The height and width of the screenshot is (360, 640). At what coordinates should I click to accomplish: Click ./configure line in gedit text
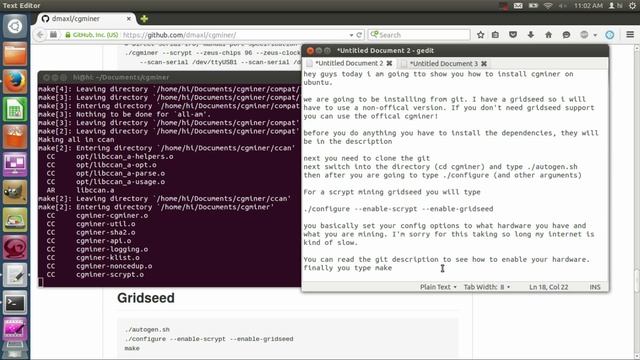click(x=398, y=209)
